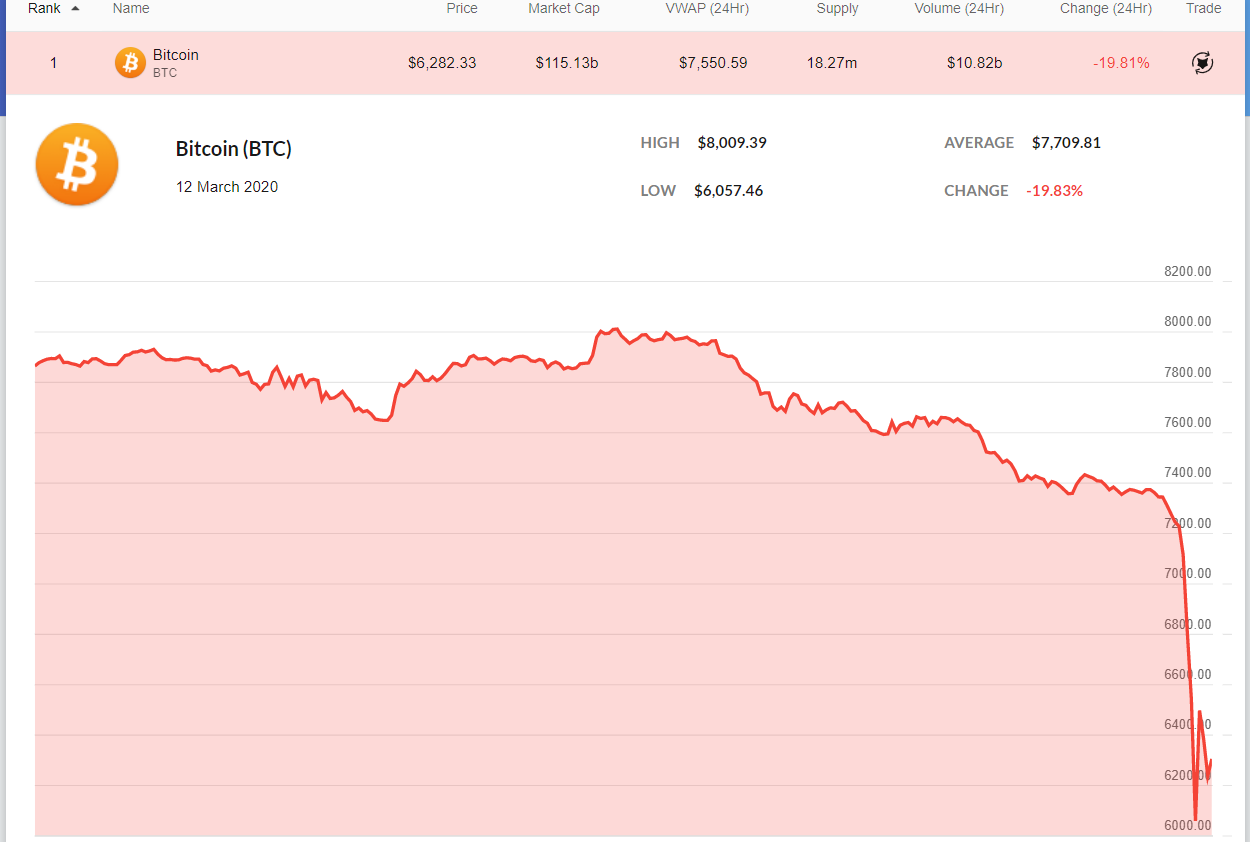This screenshot has width=1250, height=842.
Task: Click the Bitcoin (BTC) heading
Action: (x=234, y=149)
